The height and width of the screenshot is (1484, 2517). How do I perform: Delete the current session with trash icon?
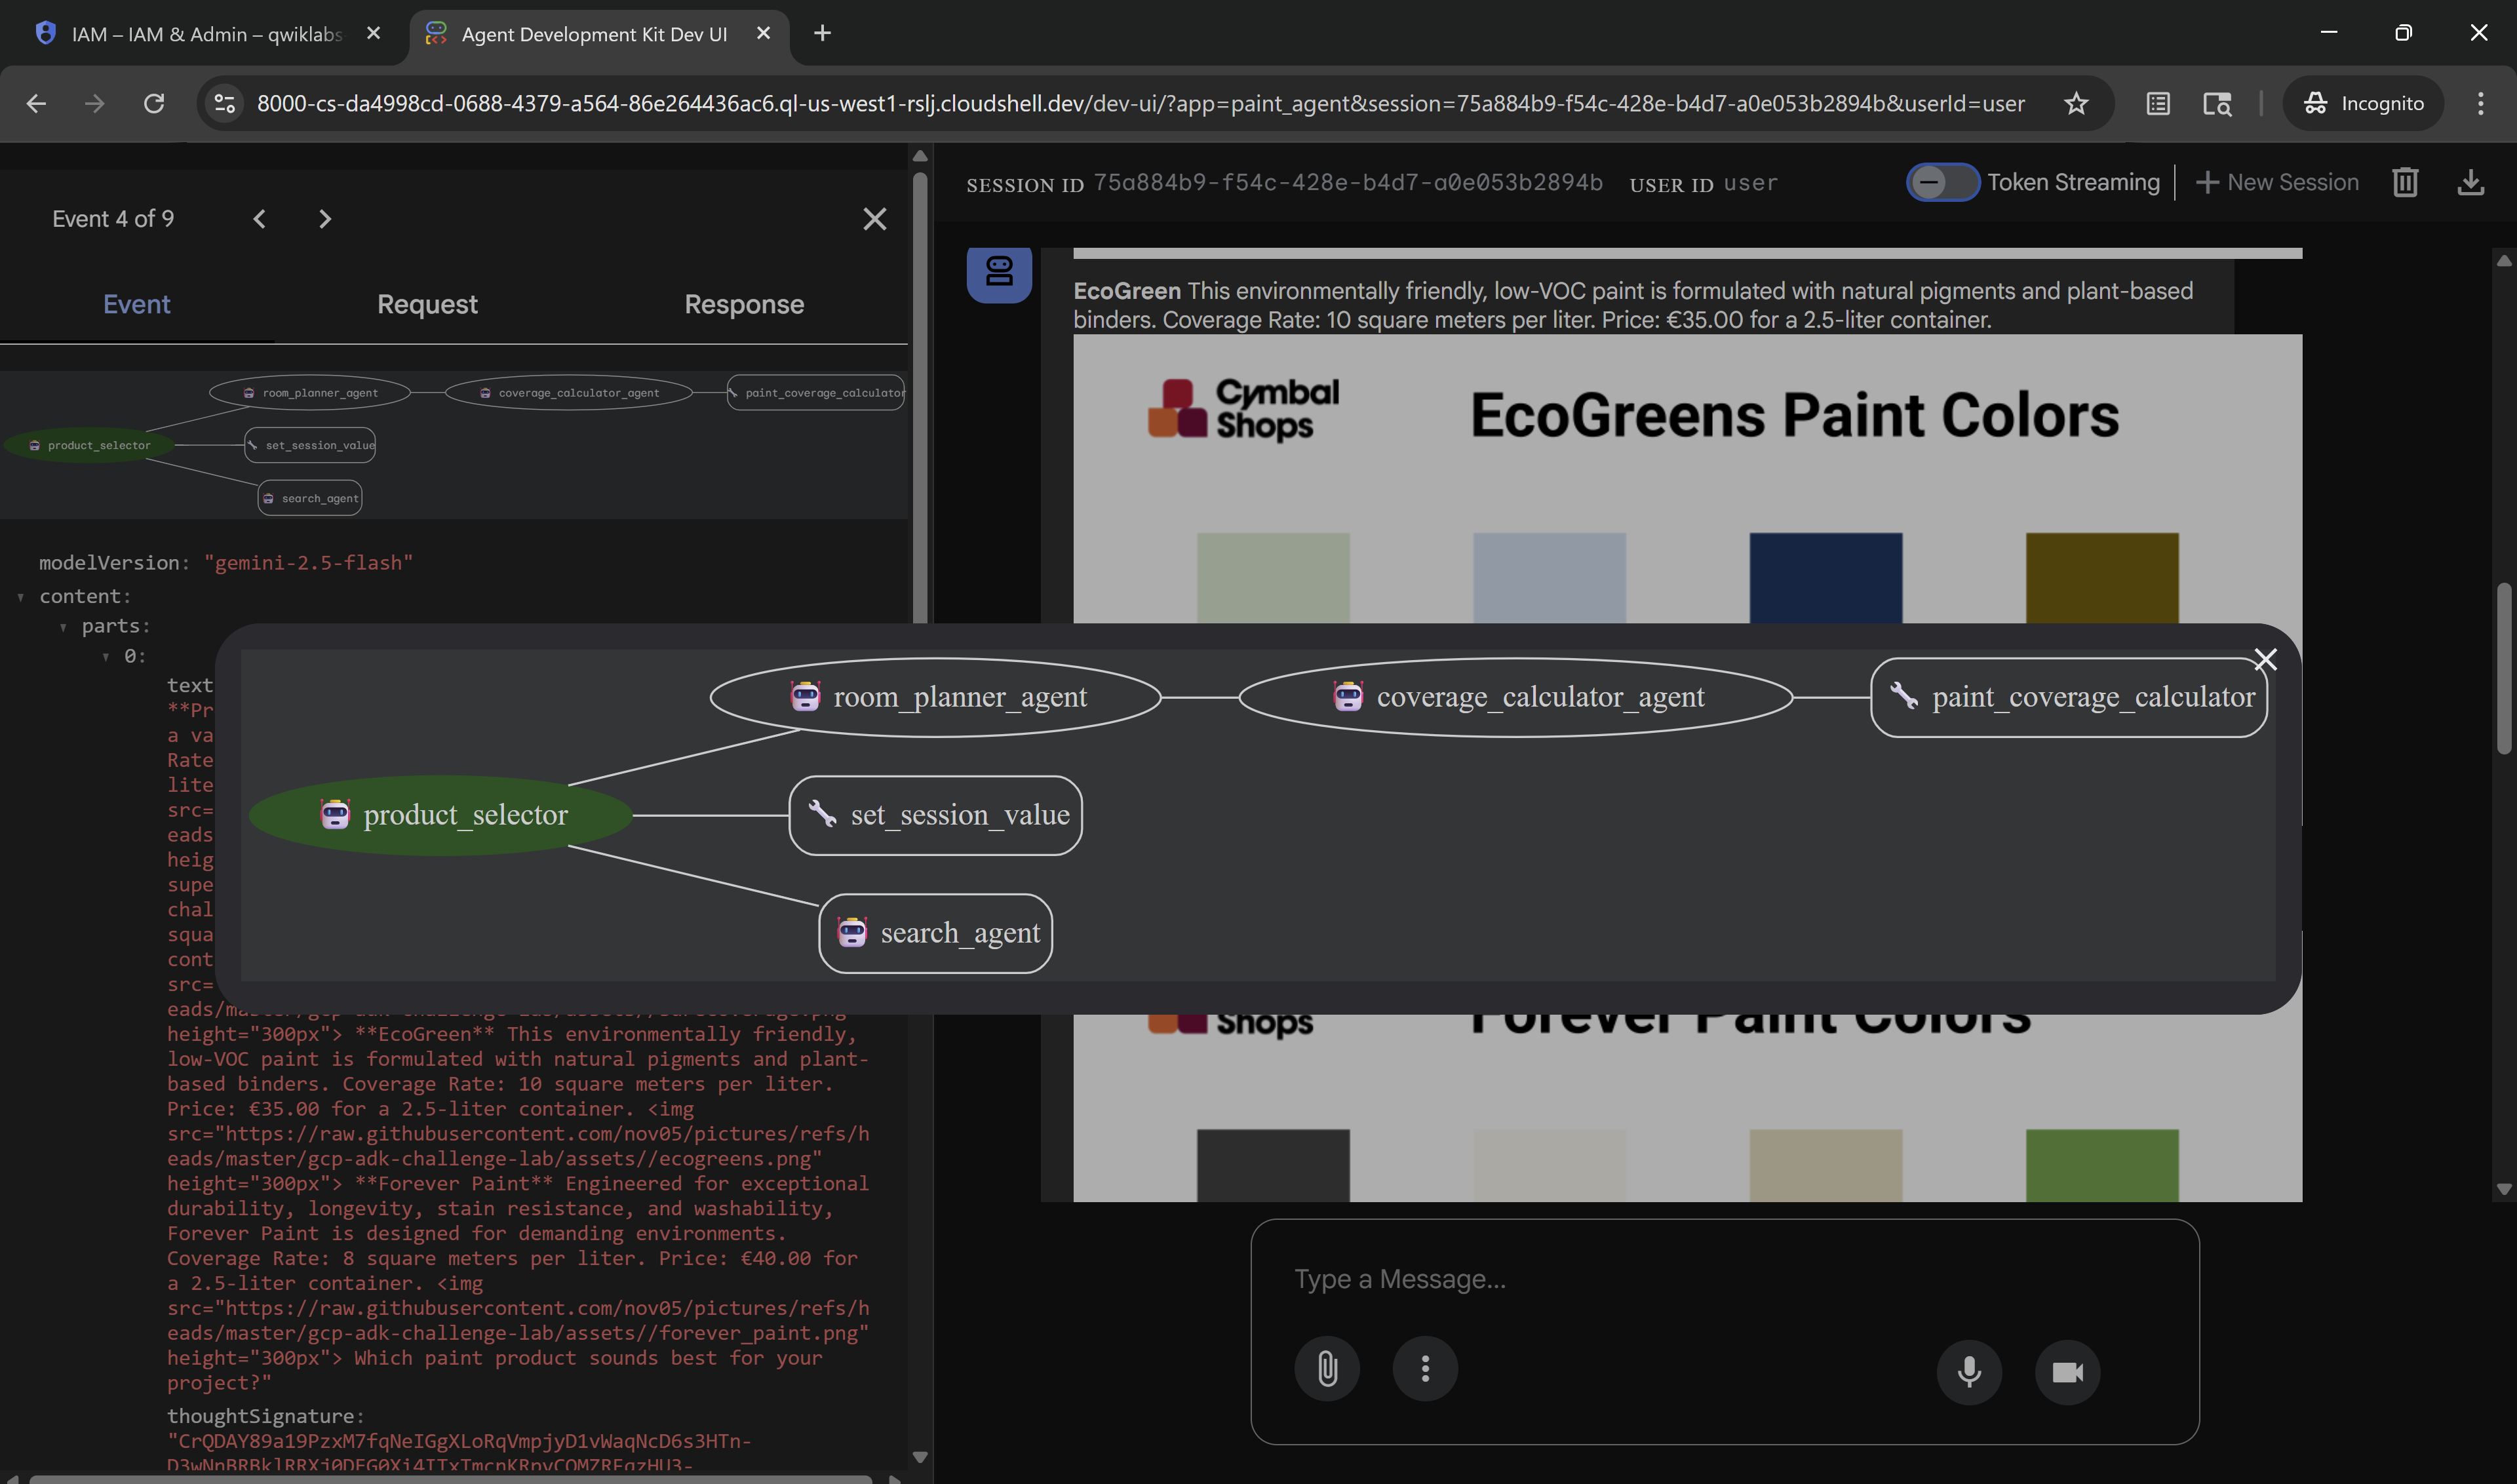pyautogui.click(x=2405, y=182)
